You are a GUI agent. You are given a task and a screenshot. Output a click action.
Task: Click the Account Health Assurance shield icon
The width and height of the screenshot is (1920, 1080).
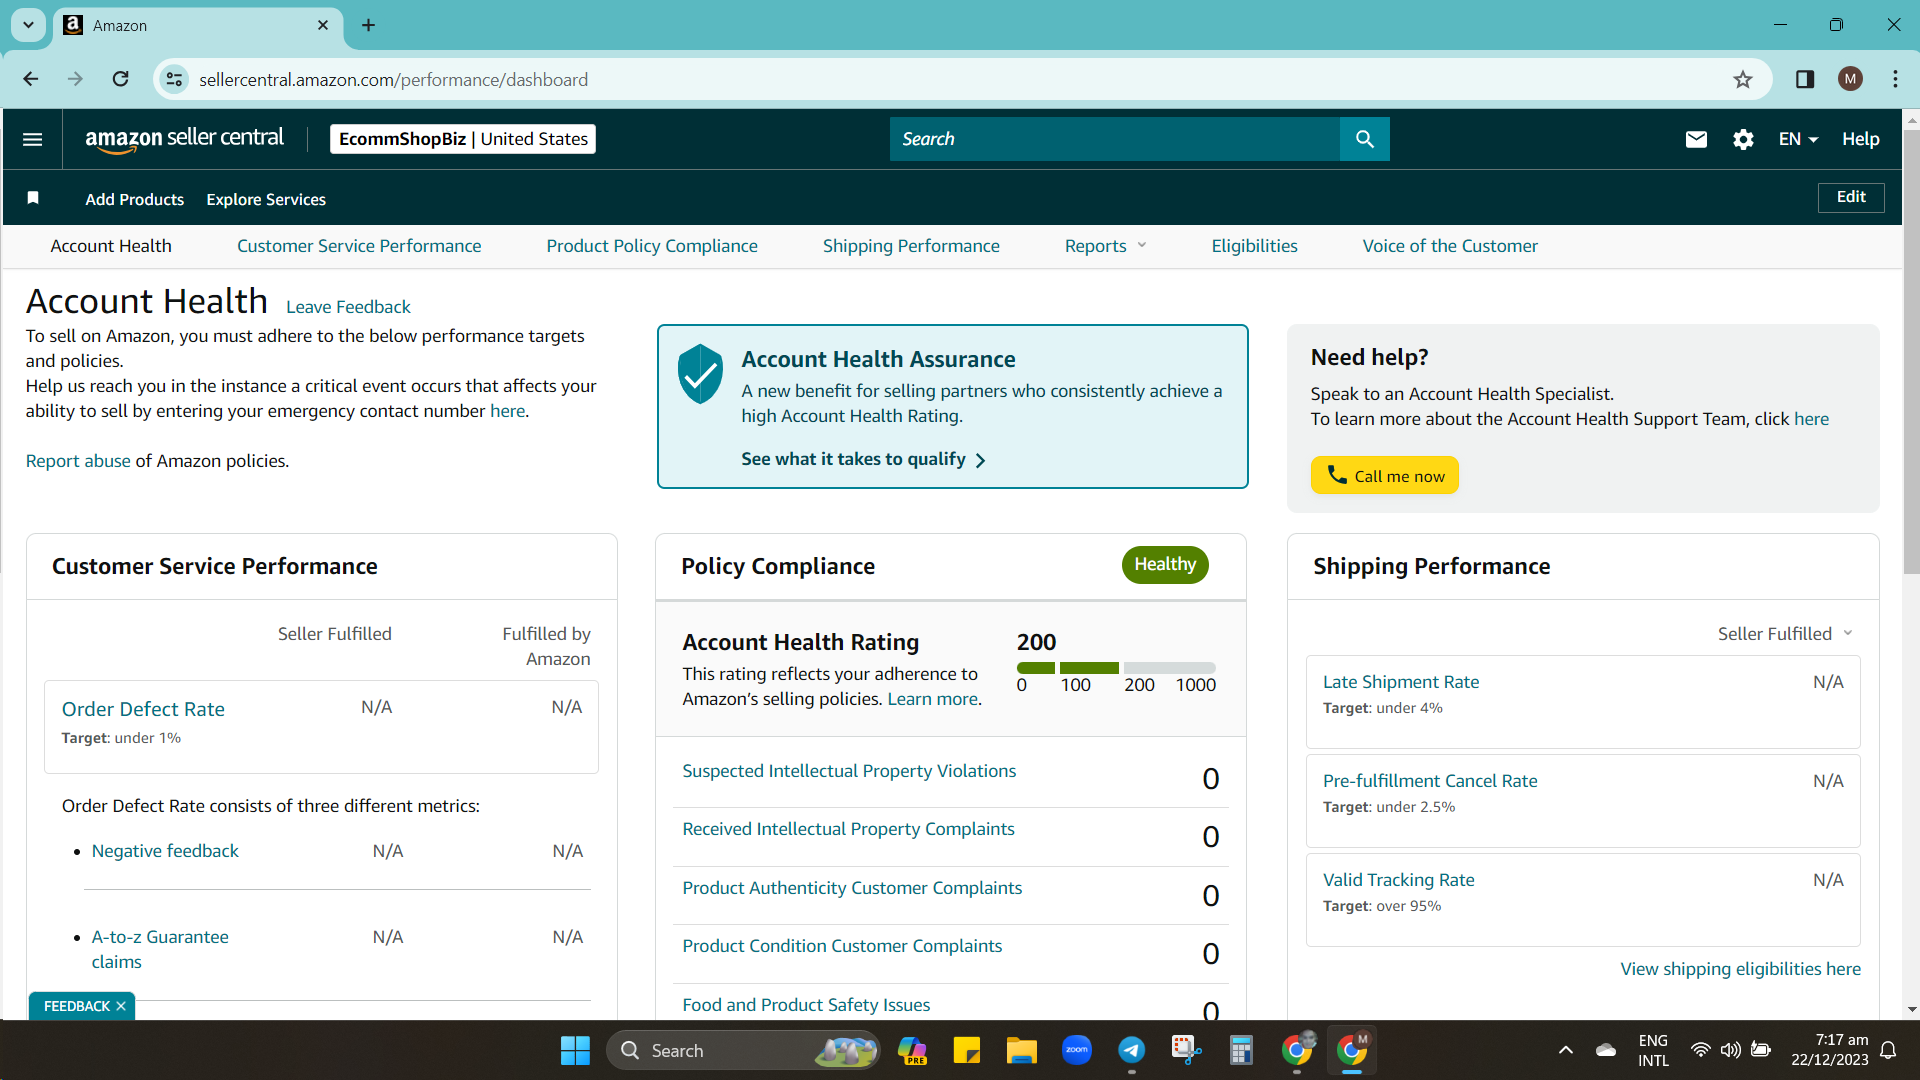700,374
